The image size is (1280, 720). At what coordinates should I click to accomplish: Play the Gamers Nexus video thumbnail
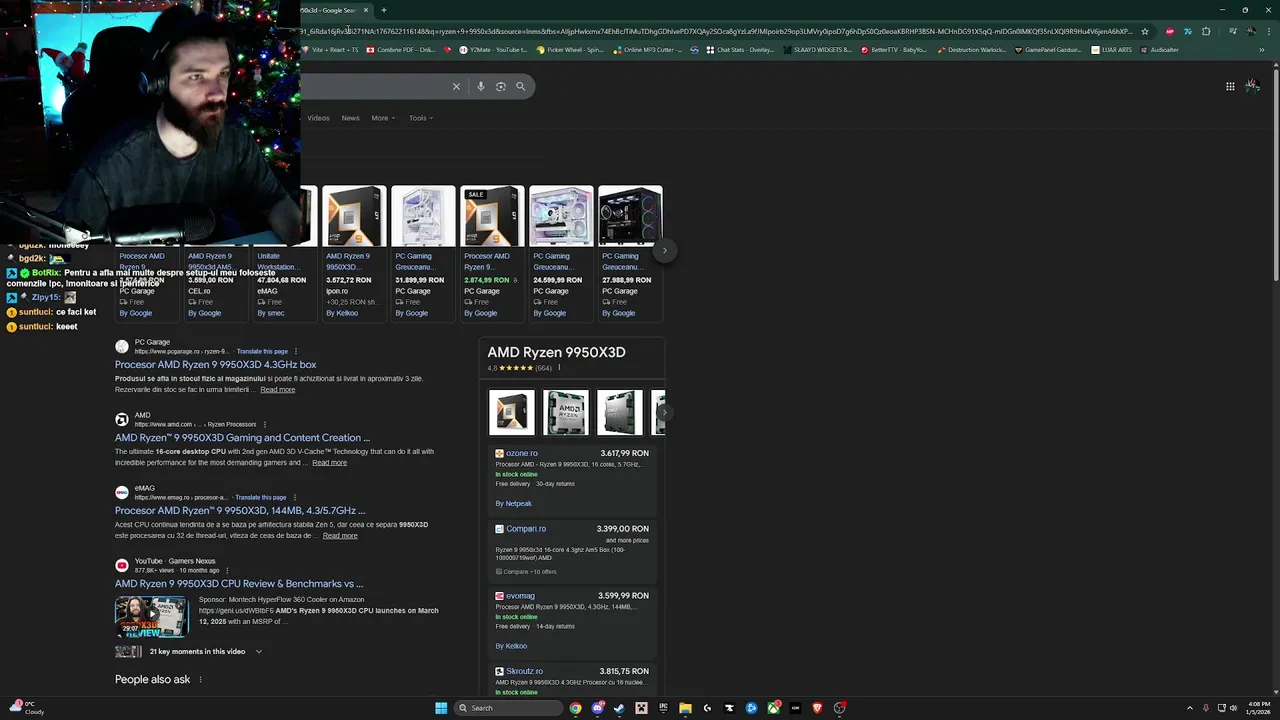[151, 617]
